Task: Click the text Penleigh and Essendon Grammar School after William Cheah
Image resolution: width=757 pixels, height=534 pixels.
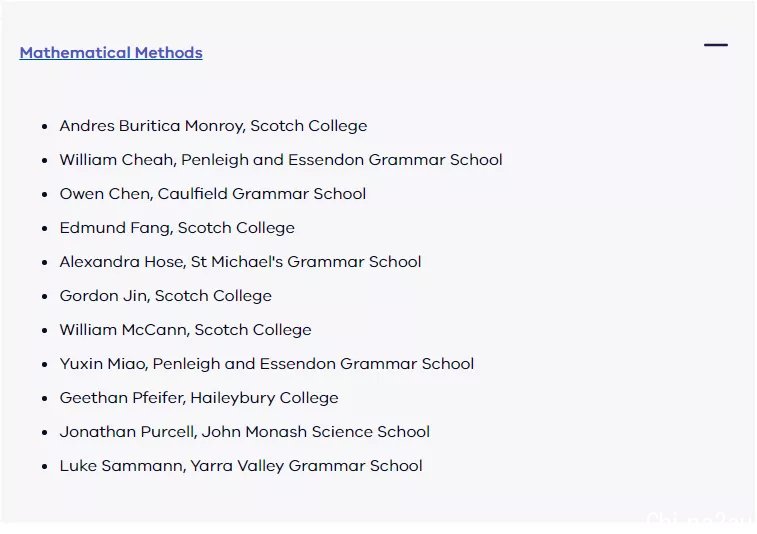Action: 342,160
